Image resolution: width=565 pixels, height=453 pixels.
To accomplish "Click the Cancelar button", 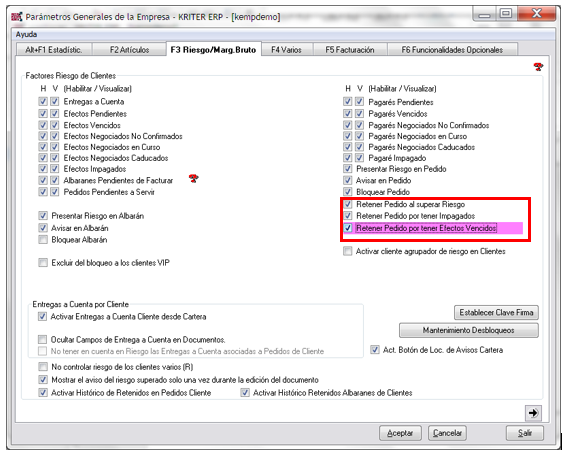I will [447, 433].
